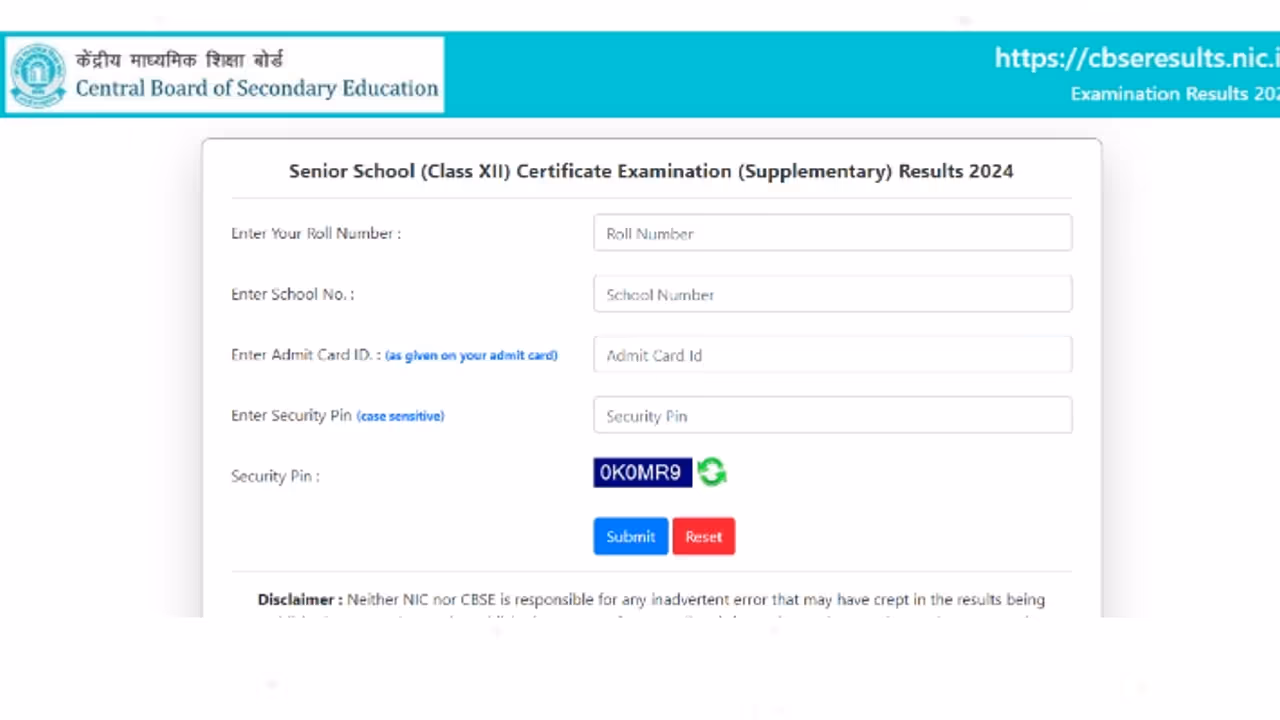Select the Security Pin entry box
The height and width of the screenshot is (720, 1280).
click(x=833, y=415)
